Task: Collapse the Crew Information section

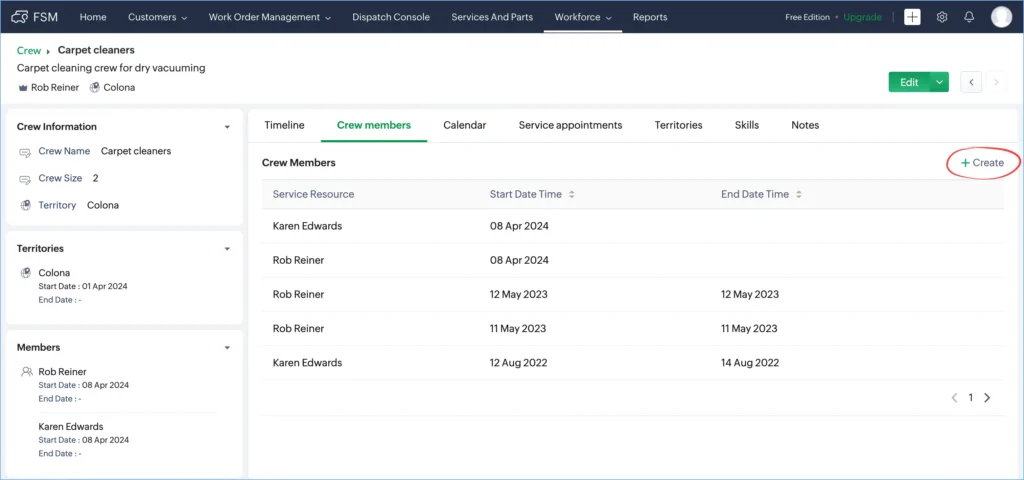Action: pos(227,127)
